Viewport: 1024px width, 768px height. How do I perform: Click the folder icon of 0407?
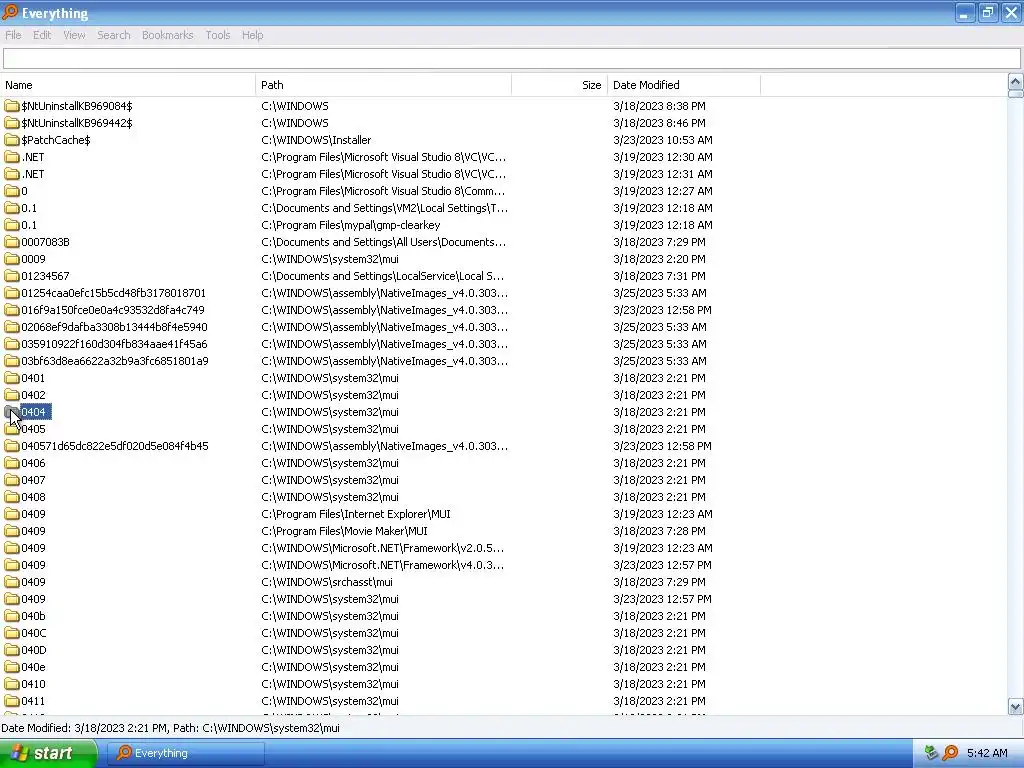[x=12, y=480]
